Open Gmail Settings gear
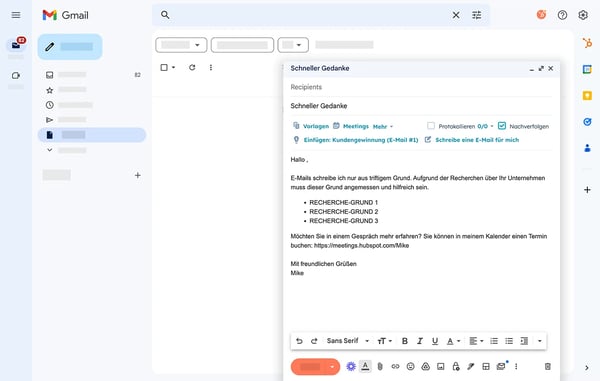 tap(583, 15)
